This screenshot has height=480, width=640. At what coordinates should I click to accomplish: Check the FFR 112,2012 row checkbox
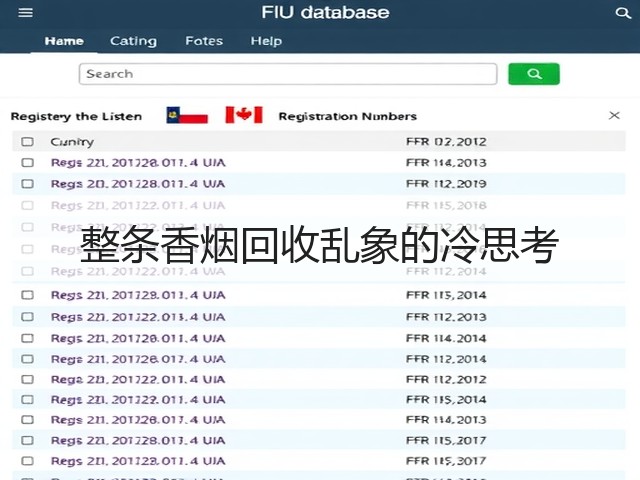(27, 379)
